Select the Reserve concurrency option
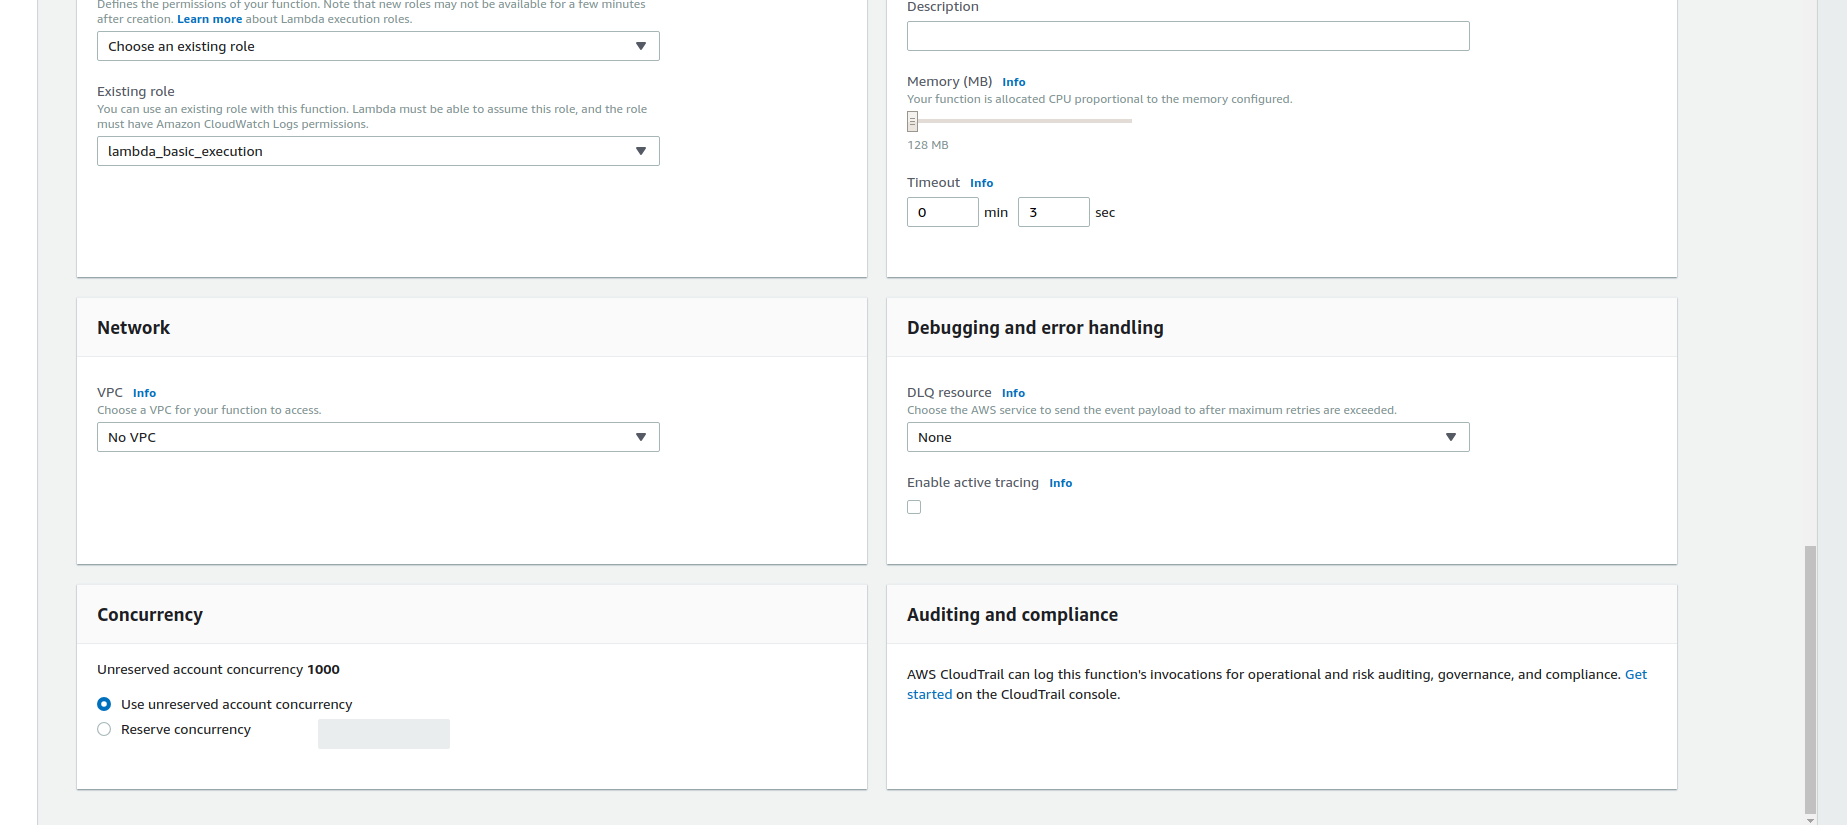Viewport: 1847px width, 825px height. 104,729
